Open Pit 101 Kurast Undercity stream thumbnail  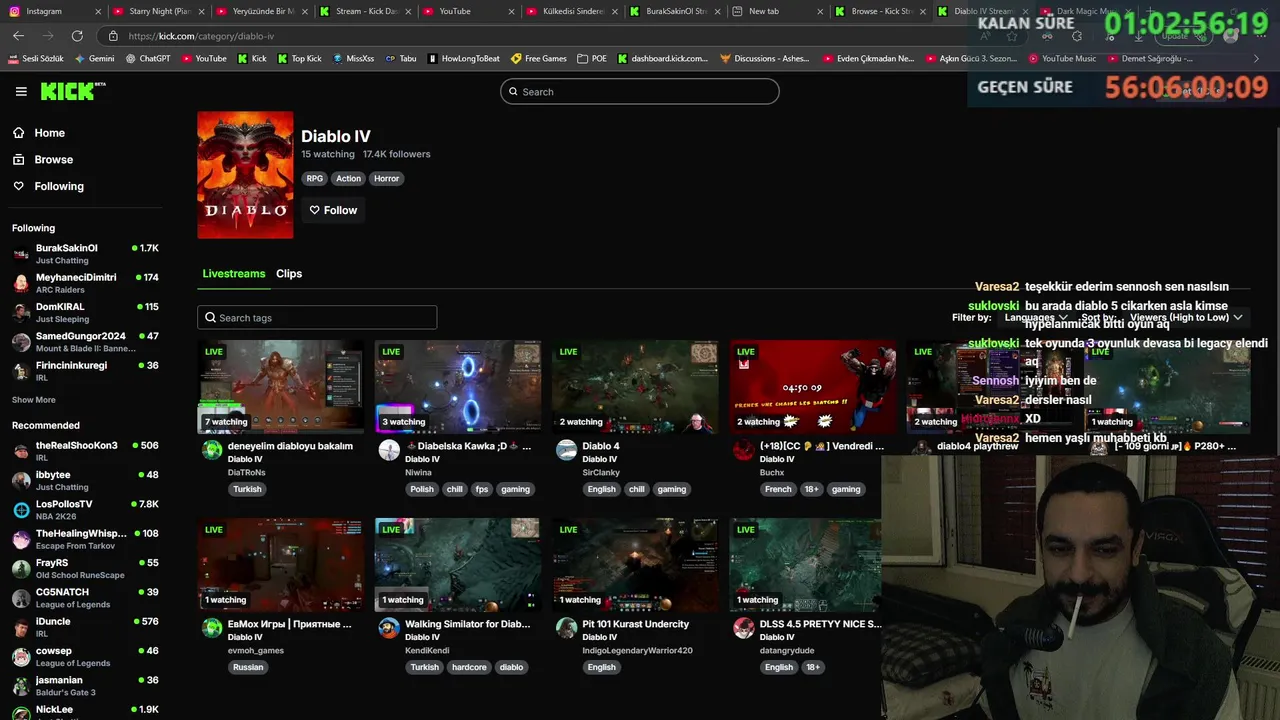pos(635,565)
